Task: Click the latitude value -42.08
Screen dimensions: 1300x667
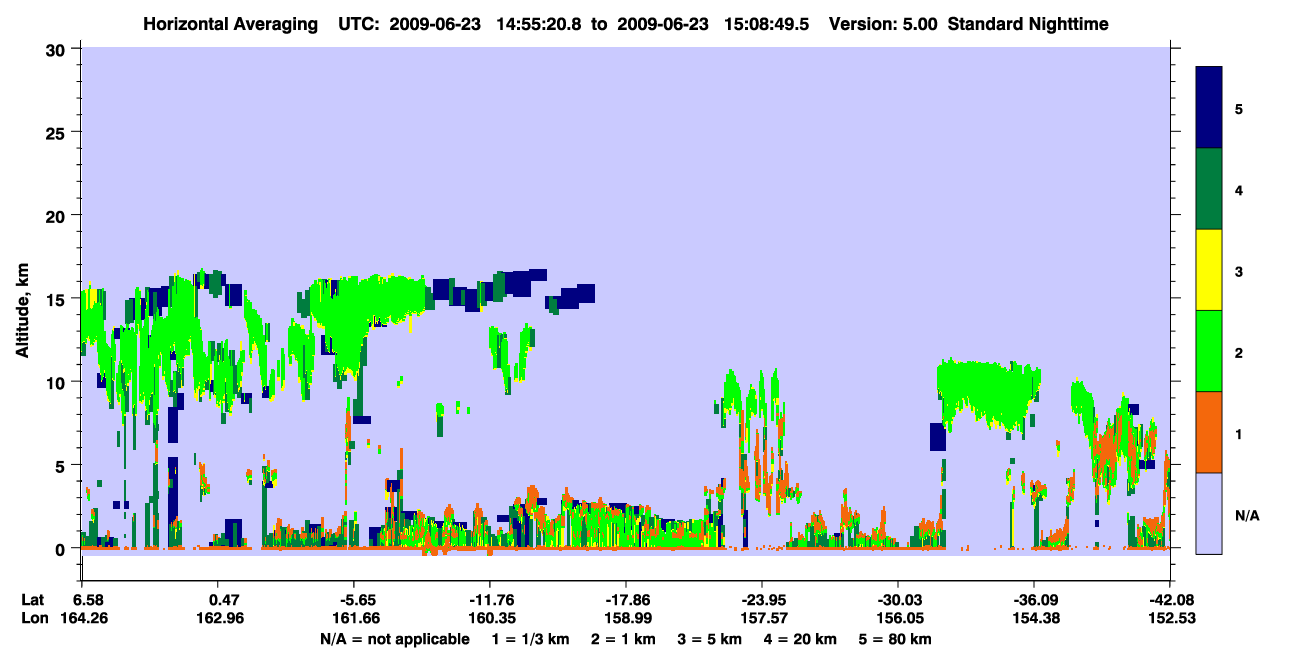Action: [x=1170, y=599]
